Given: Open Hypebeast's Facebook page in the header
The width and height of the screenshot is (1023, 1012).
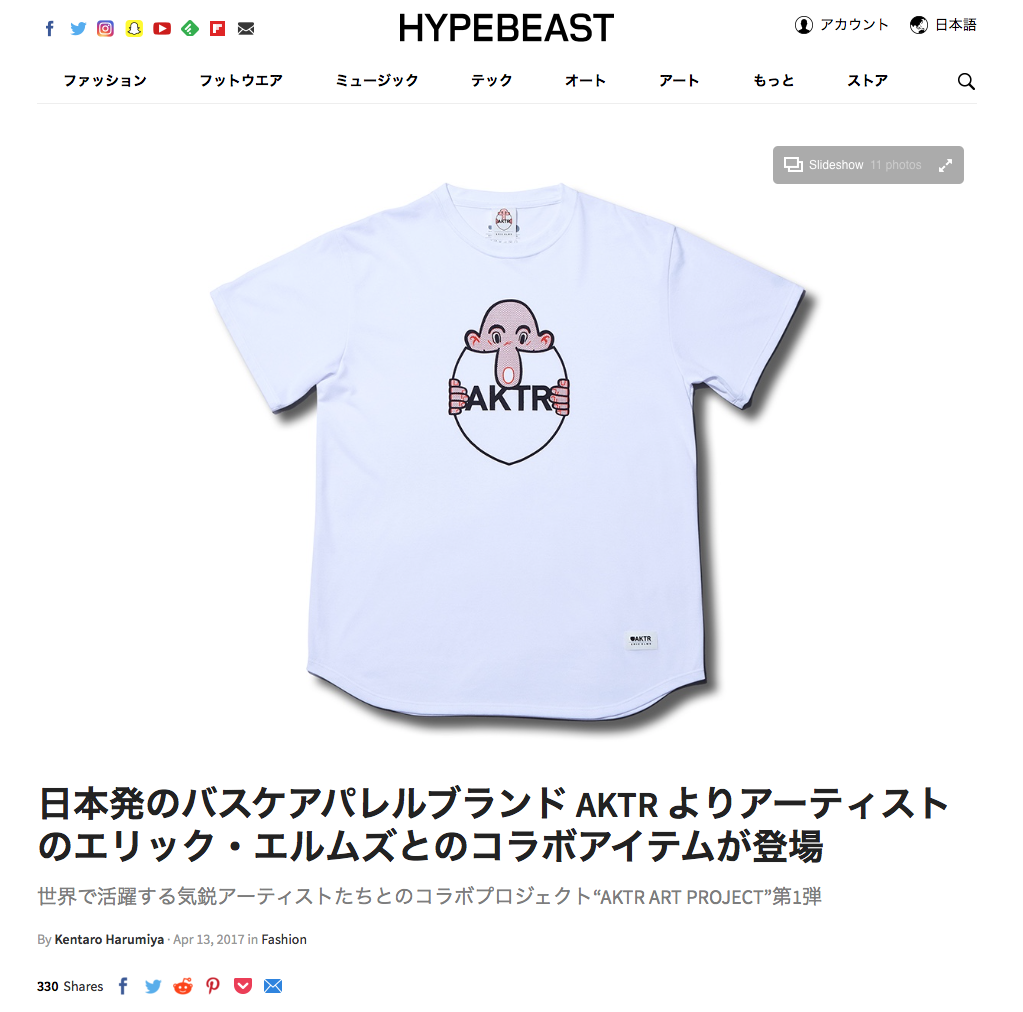Looking at the screenshot, I should [x=50, y=29].
